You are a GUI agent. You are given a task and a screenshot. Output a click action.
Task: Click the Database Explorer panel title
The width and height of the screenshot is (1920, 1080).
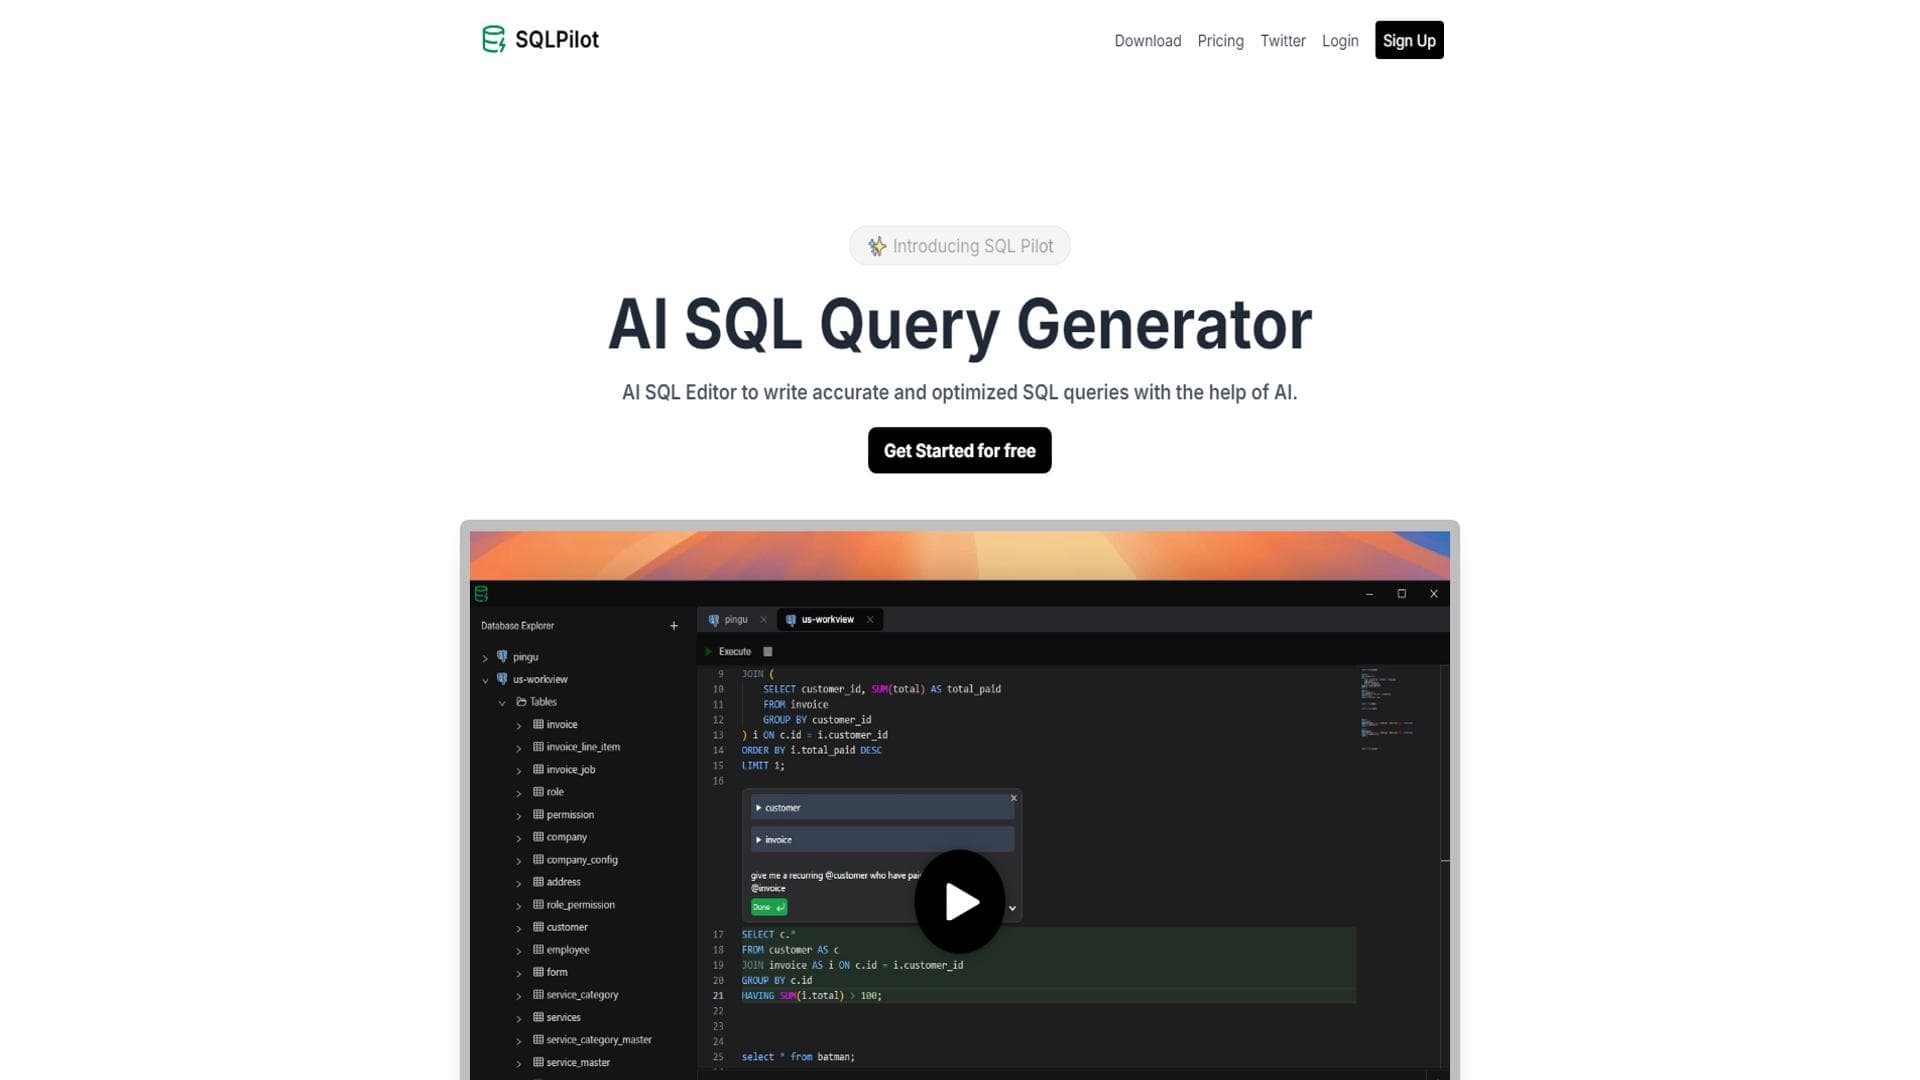(517, 626)
